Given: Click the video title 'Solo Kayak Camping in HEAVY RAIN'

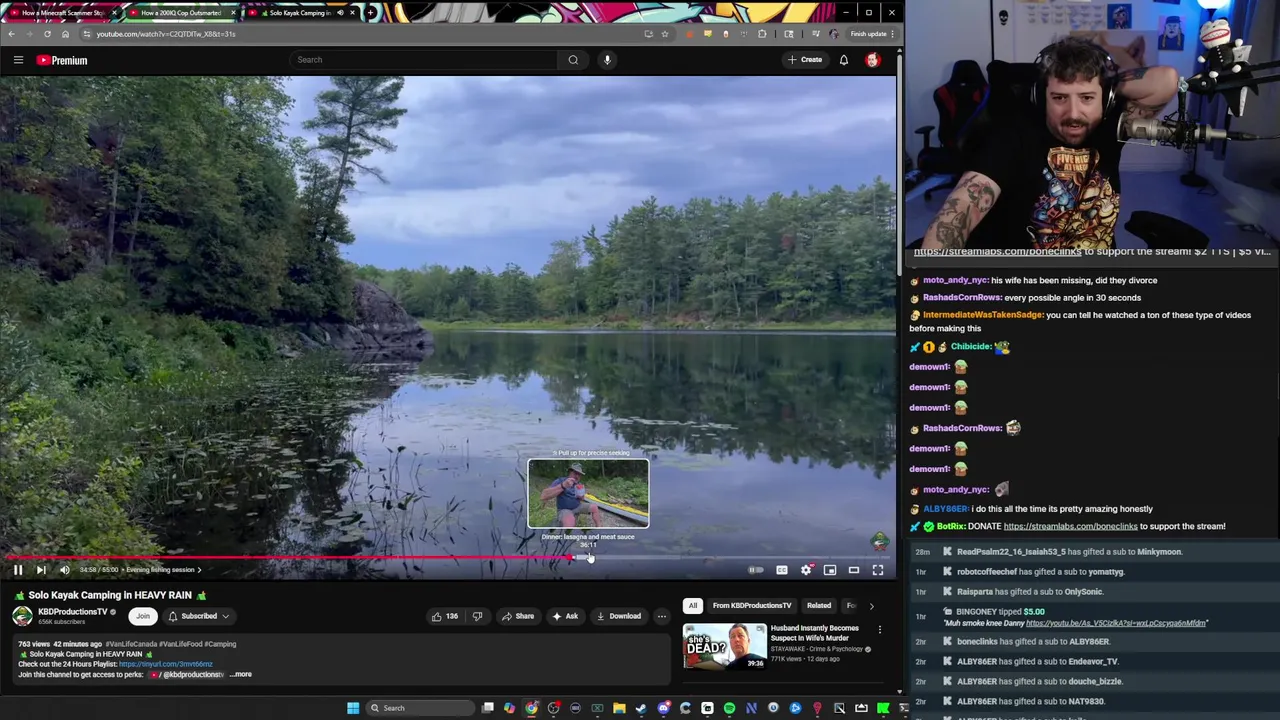Looking at the screenshot, I should pyautogui.click(x=110, y=595).
